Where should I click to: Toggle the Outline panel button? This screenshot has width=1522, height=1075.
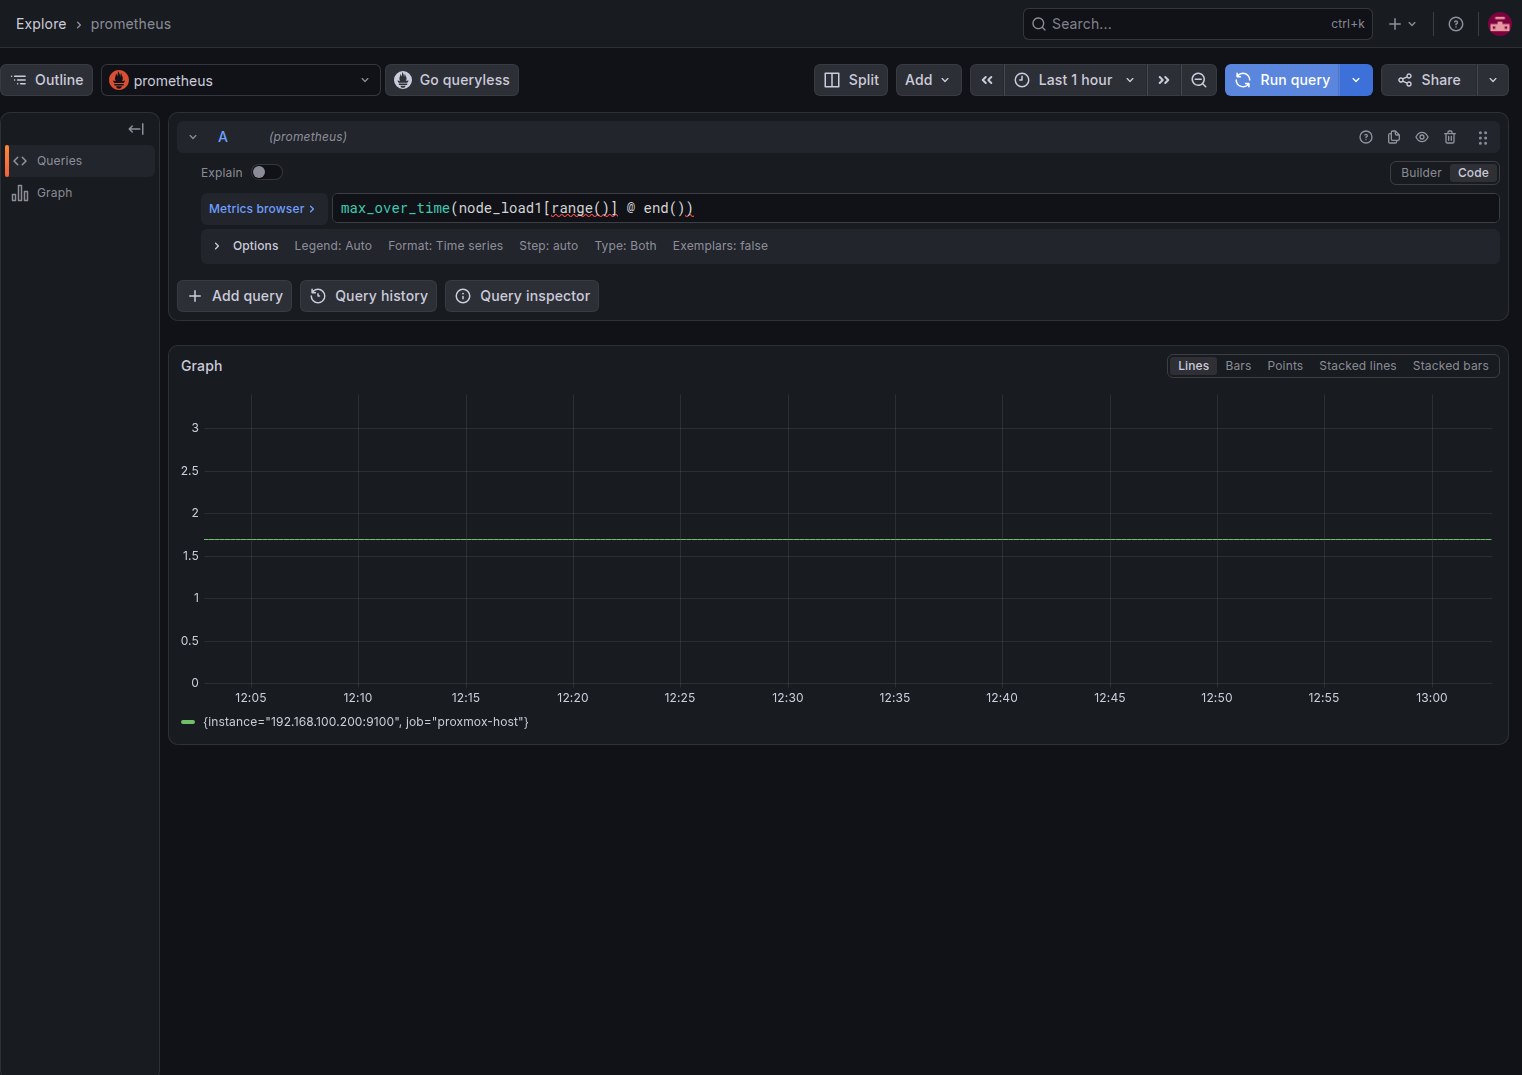47,80
